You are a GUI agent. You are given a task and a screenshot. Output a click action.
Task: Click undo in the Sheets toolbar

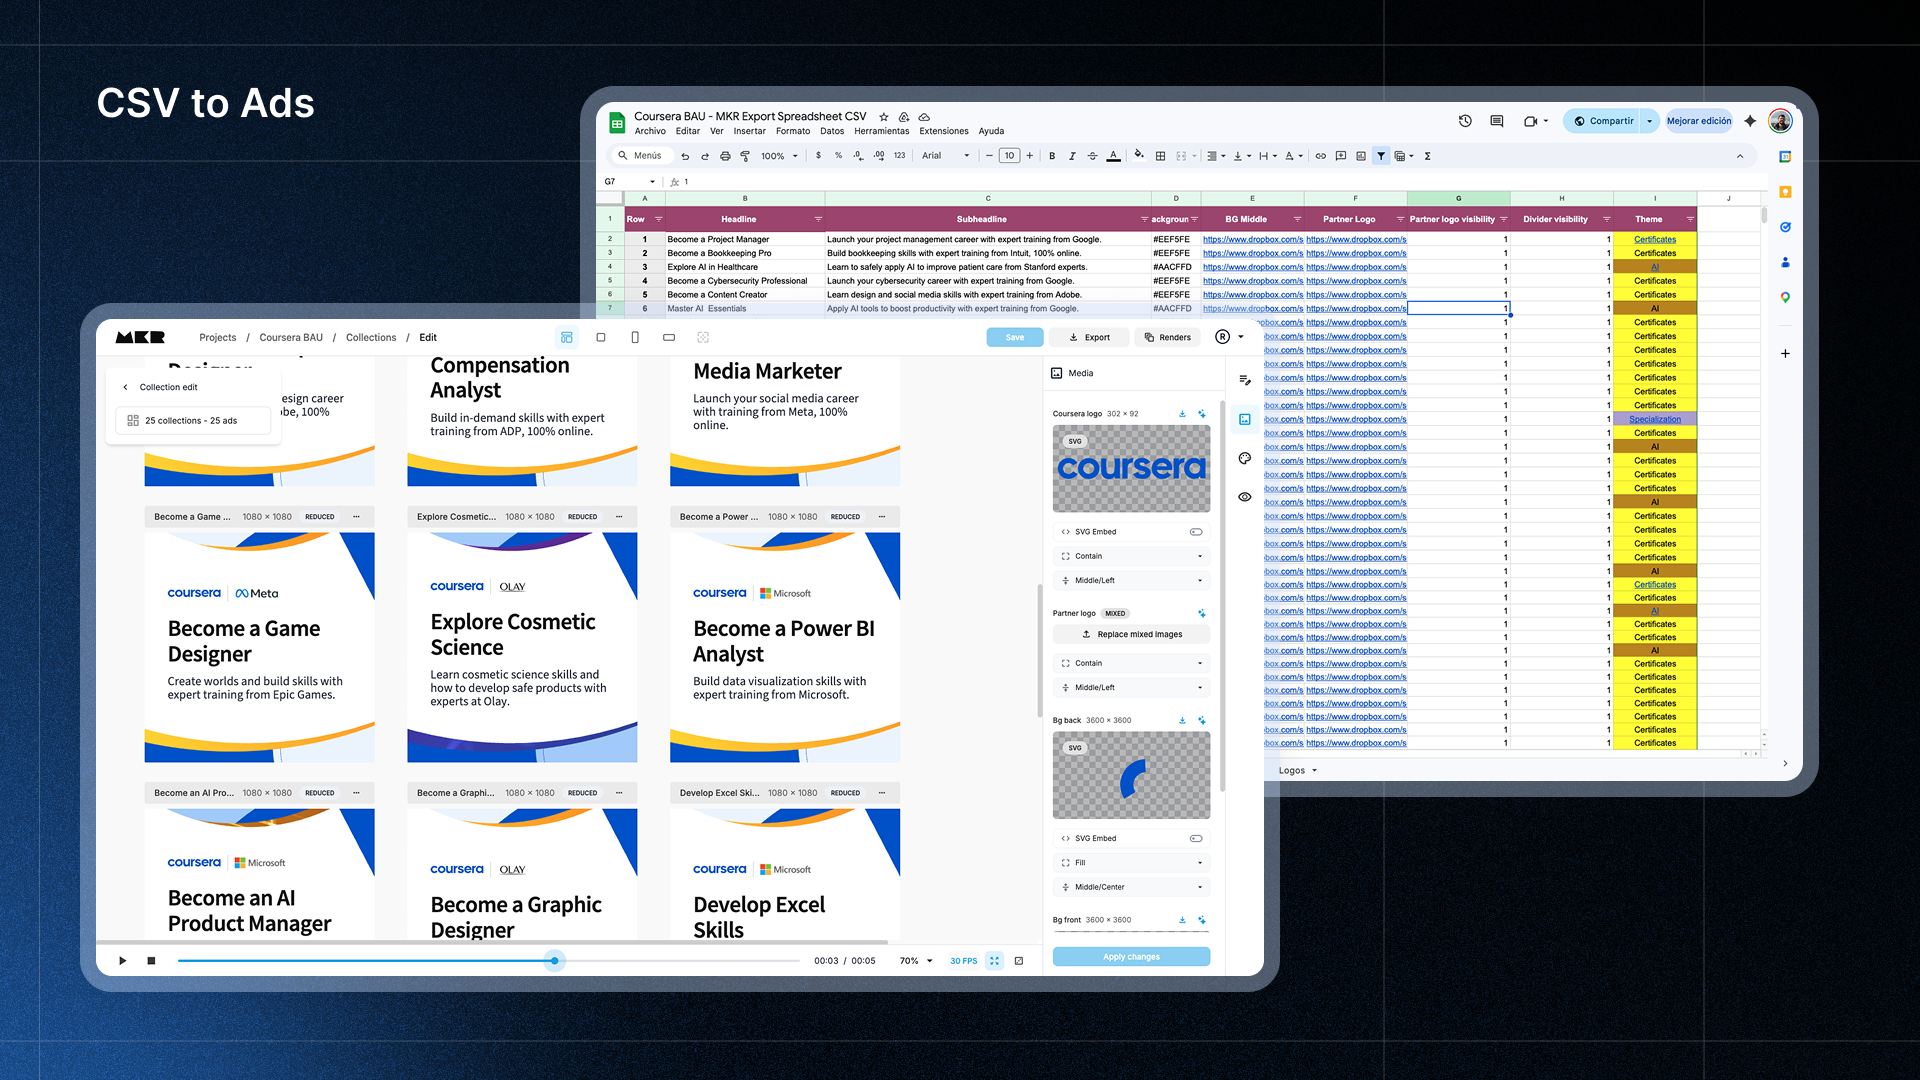coord(685,156)
